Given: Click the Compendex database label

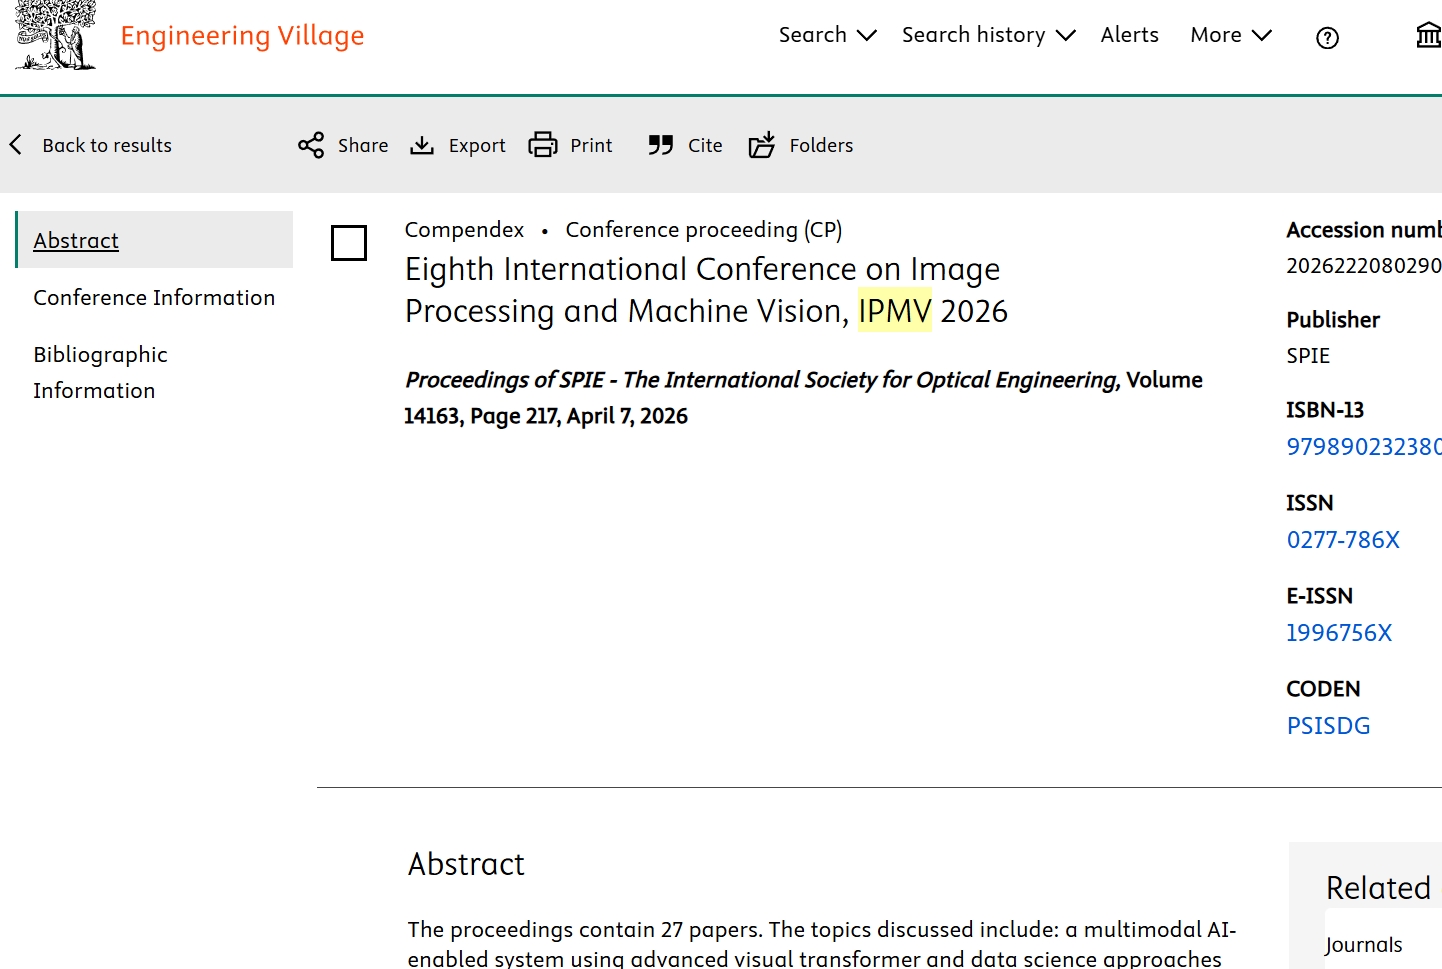Looking at the screenshot, I should tap(464, 230).
